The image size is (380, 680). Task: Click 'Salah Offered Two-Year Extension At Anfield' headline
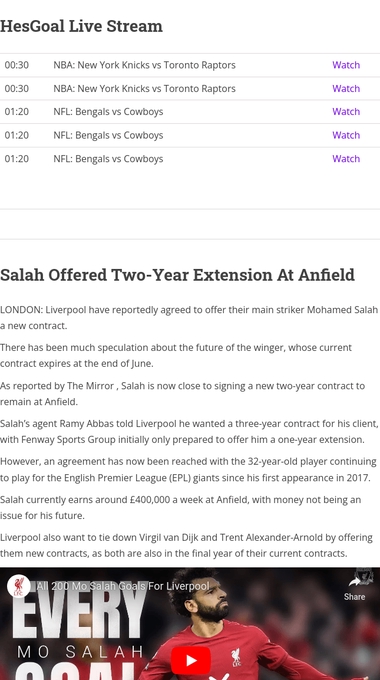pos(177,275)
